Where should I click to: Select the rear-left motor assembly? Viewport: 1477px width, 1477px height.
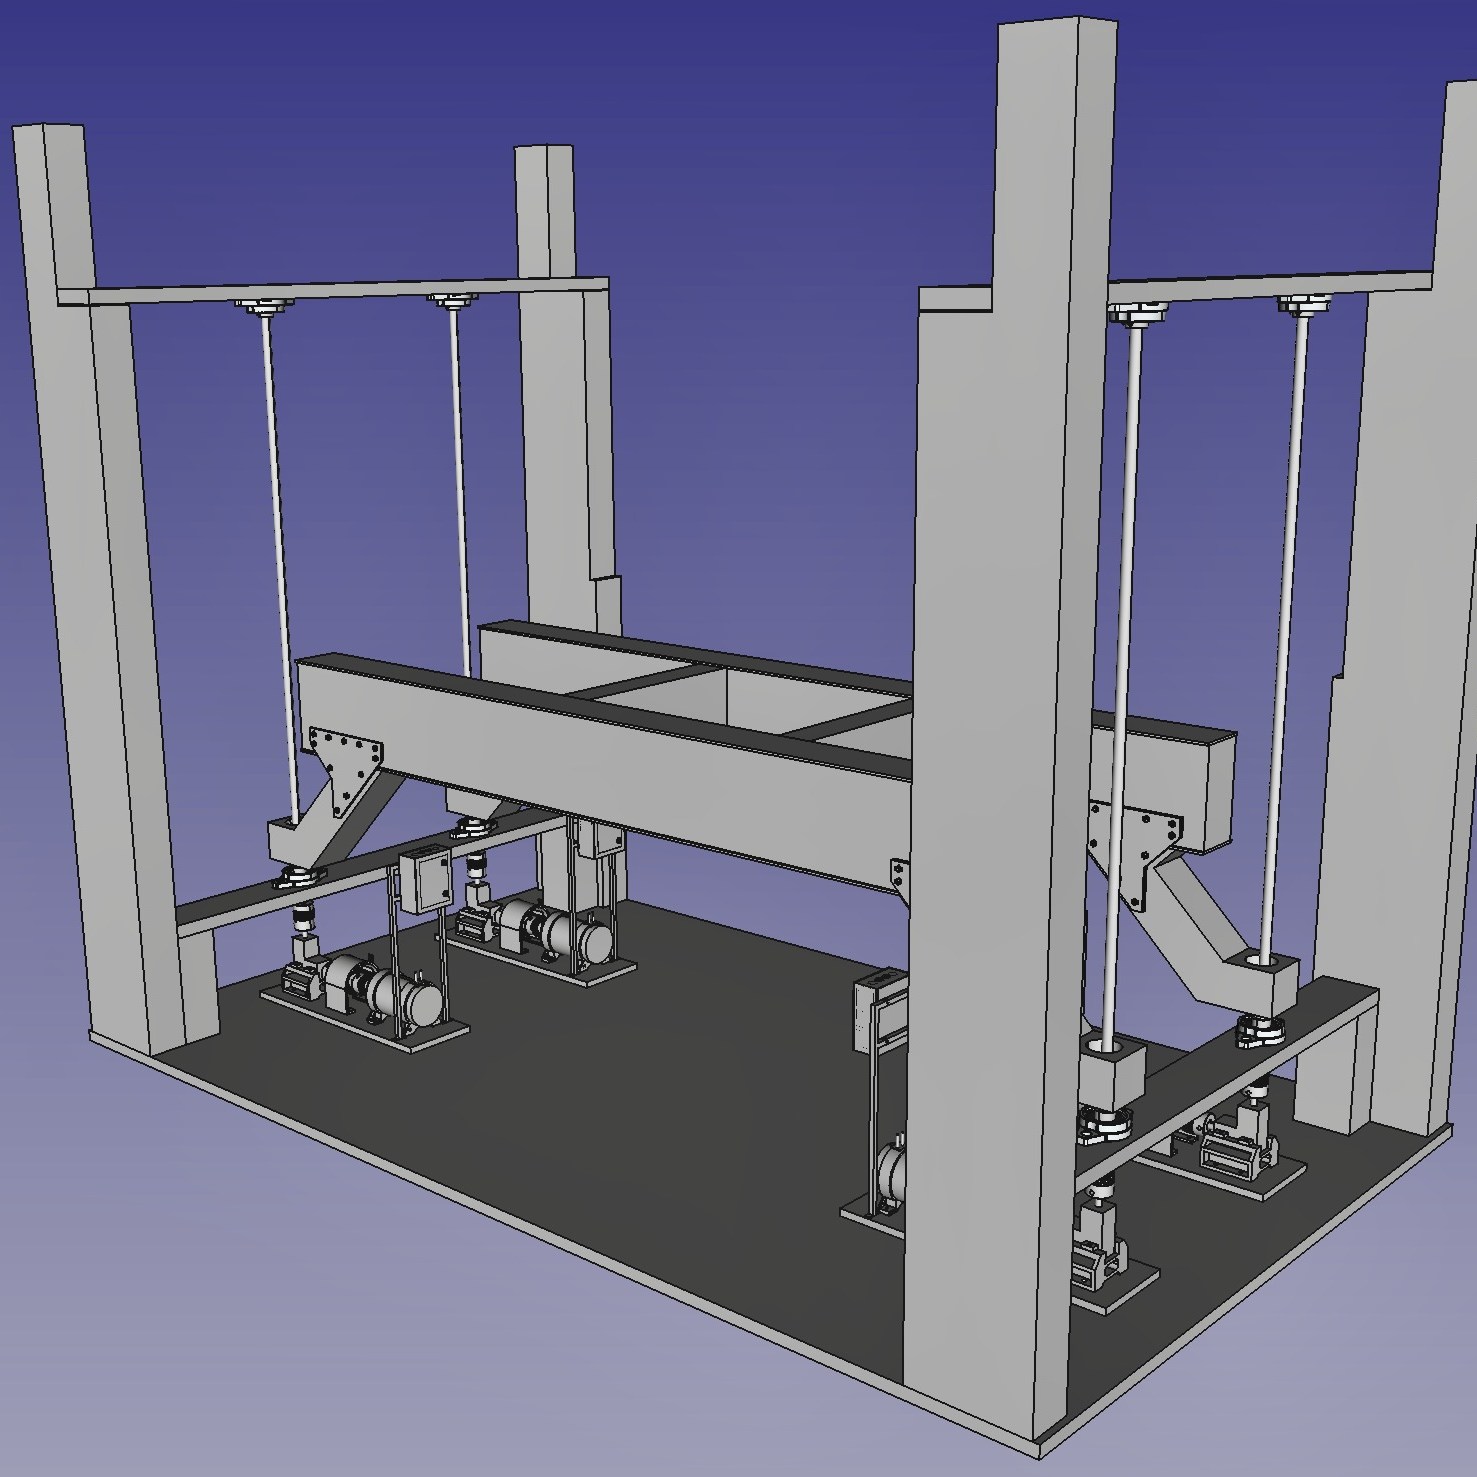click(550, 928)
